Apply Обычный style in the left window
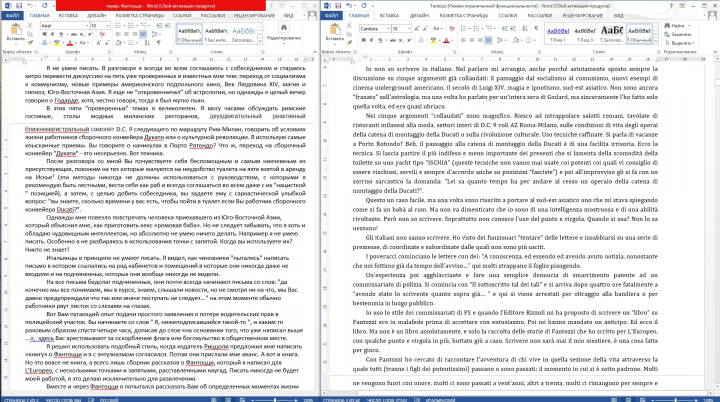 (x=189, y=34)
